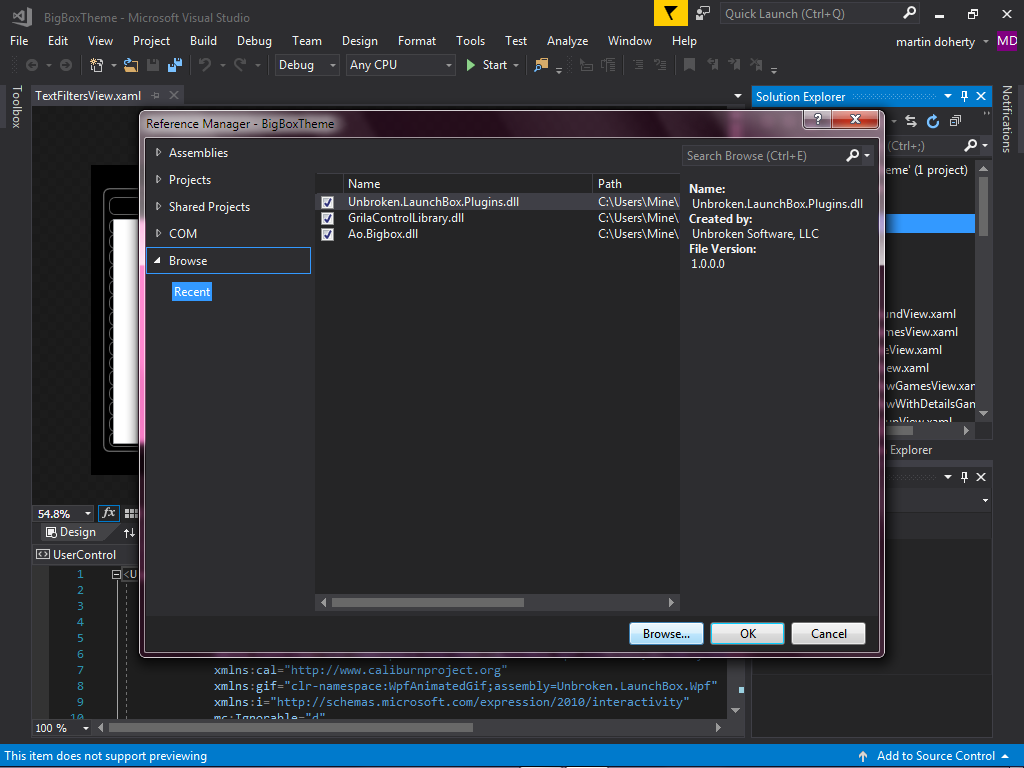The height and width of the screenshot is (768, 1024).
Task: Pin the TextFiltersView.xaml tab
Action: [155, 95]
